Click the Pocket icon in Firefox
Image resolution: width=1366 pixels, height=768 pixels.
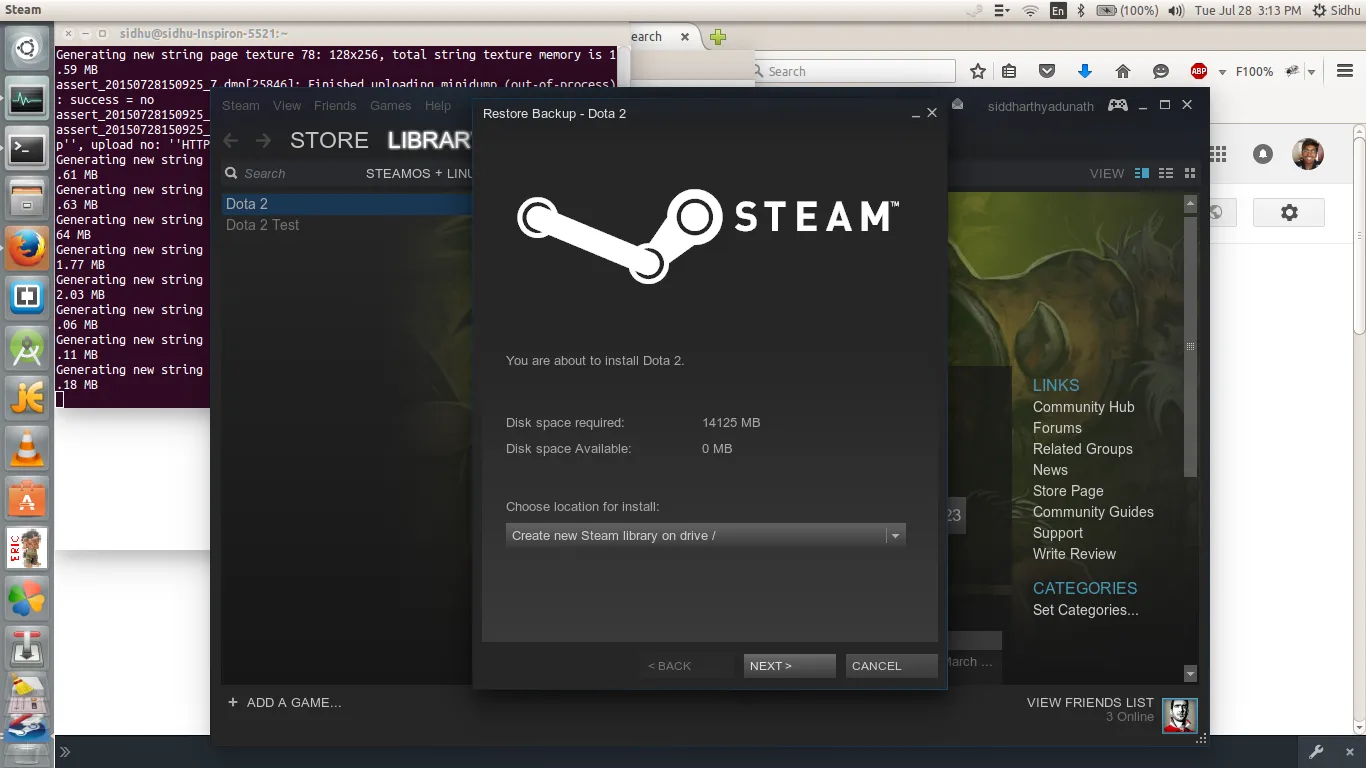coord(1047,71)
